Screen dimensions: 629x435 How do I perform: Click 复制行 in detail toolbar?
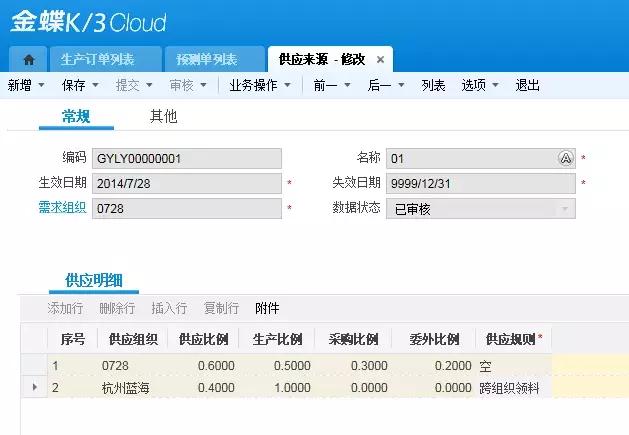tap(221, 308)
